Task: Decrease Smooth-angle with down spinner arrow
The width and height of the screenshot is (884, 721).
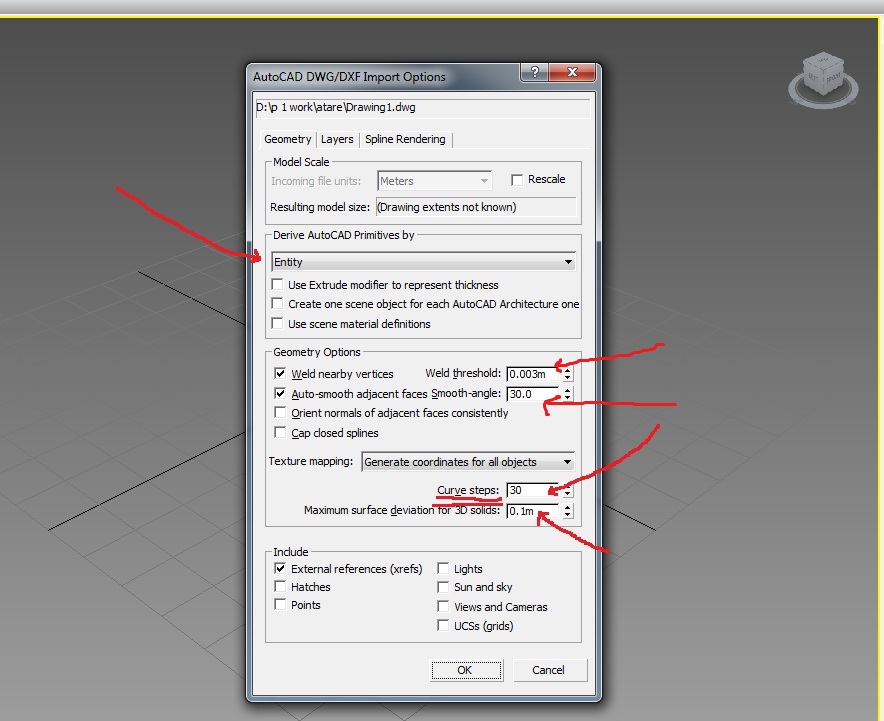Action: [567, 397]
